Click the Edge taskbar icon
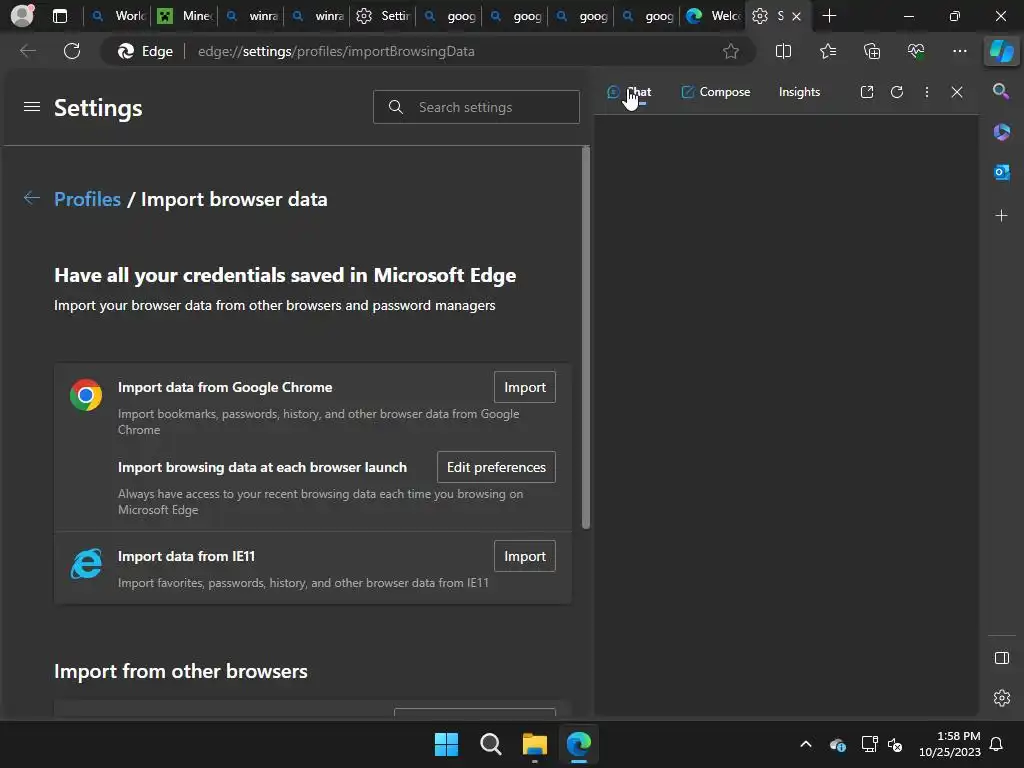 (579, 744)
